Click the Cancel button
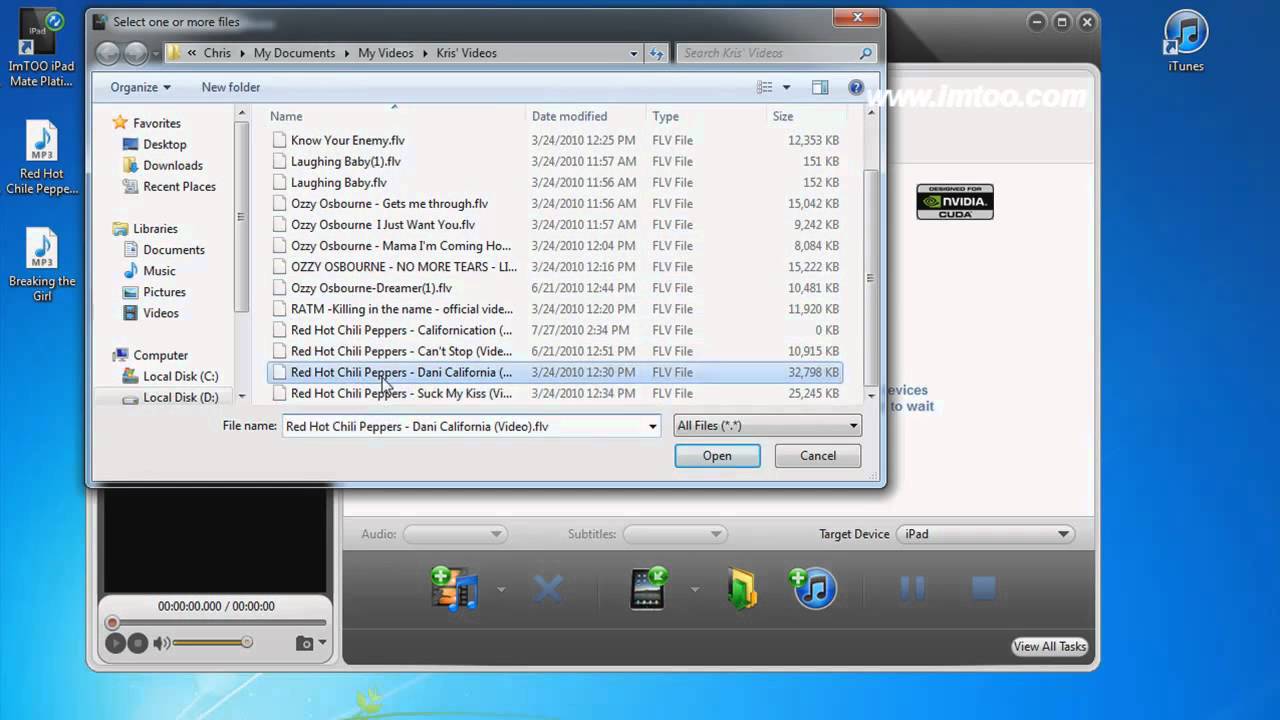Image resolution: width=1280 pixels, height=720 pixels. [x=818, y=455]
